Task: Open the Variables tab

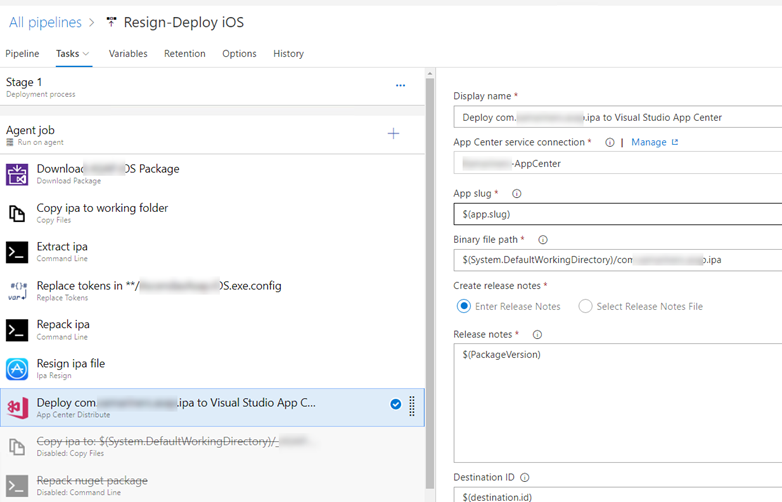Action: coord(128,53)
